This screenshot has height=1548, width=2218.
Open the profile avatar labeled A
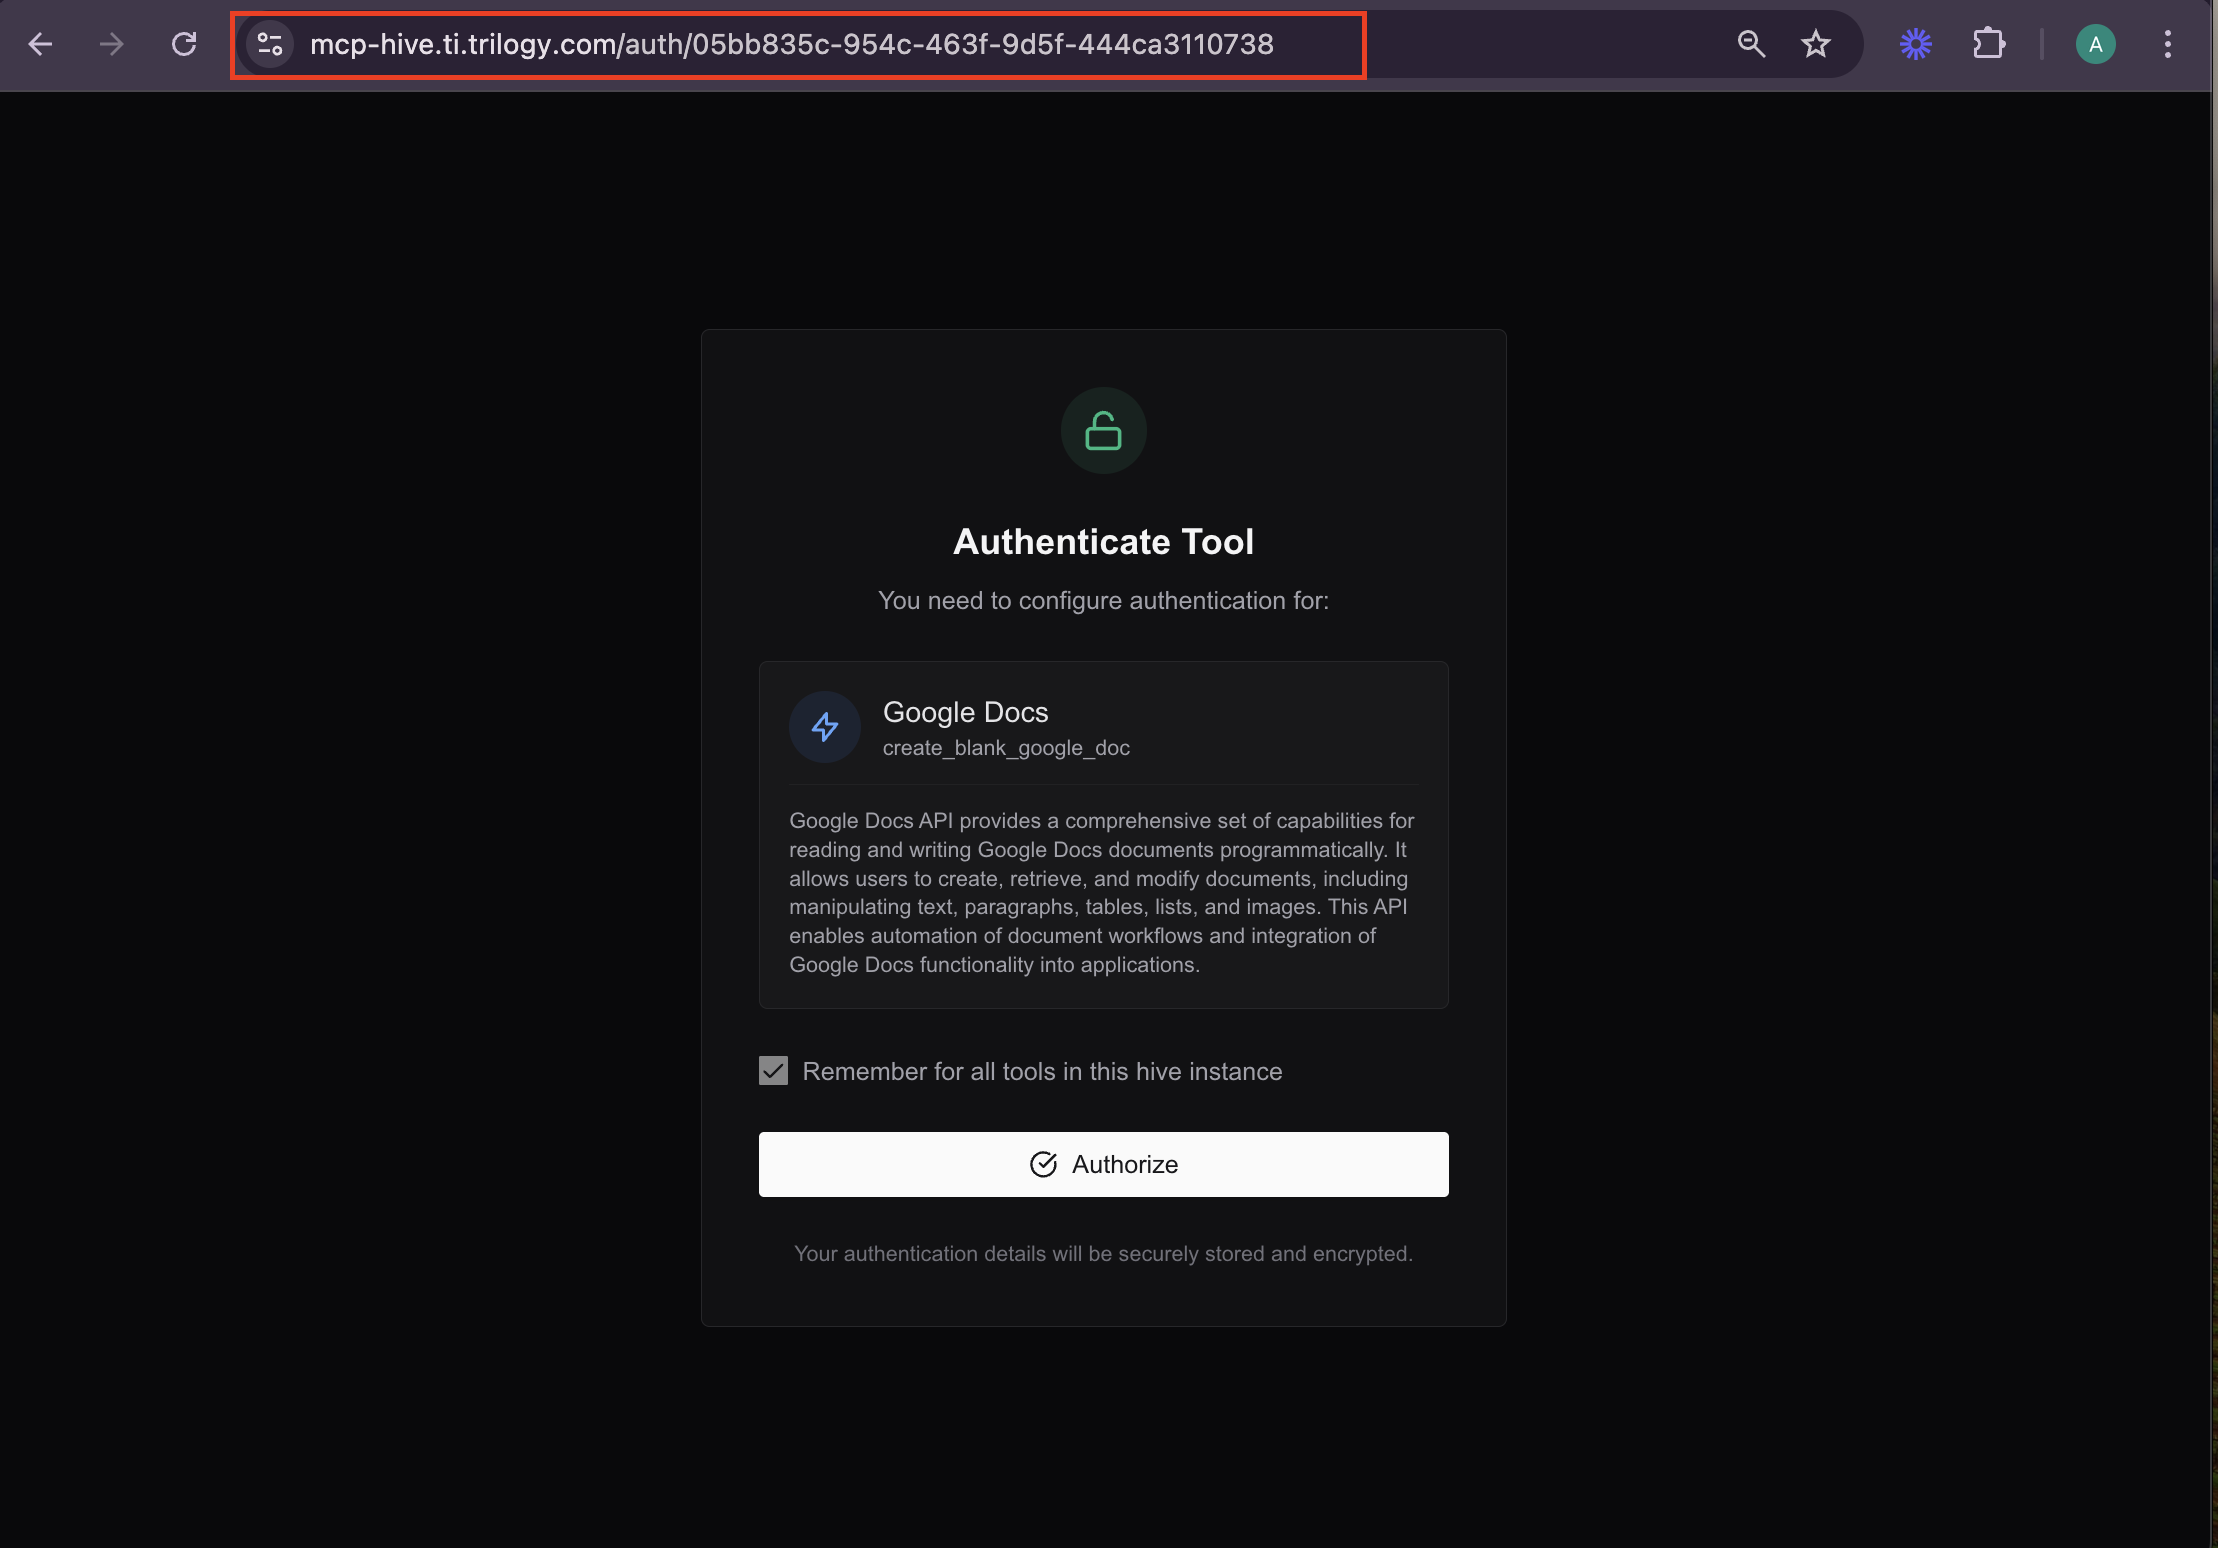[2096, 44]
